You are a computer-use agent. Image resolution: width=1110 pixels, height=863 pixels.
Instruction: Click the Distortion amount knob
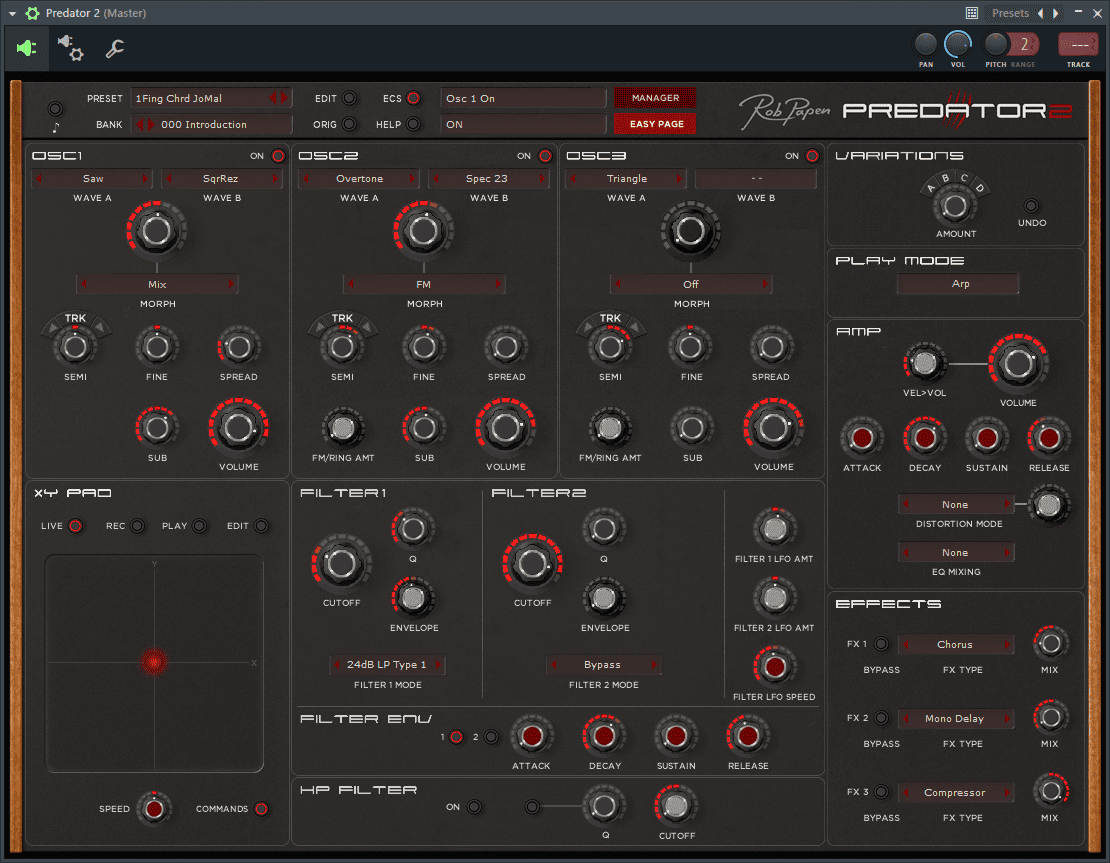coord(1048,505)
